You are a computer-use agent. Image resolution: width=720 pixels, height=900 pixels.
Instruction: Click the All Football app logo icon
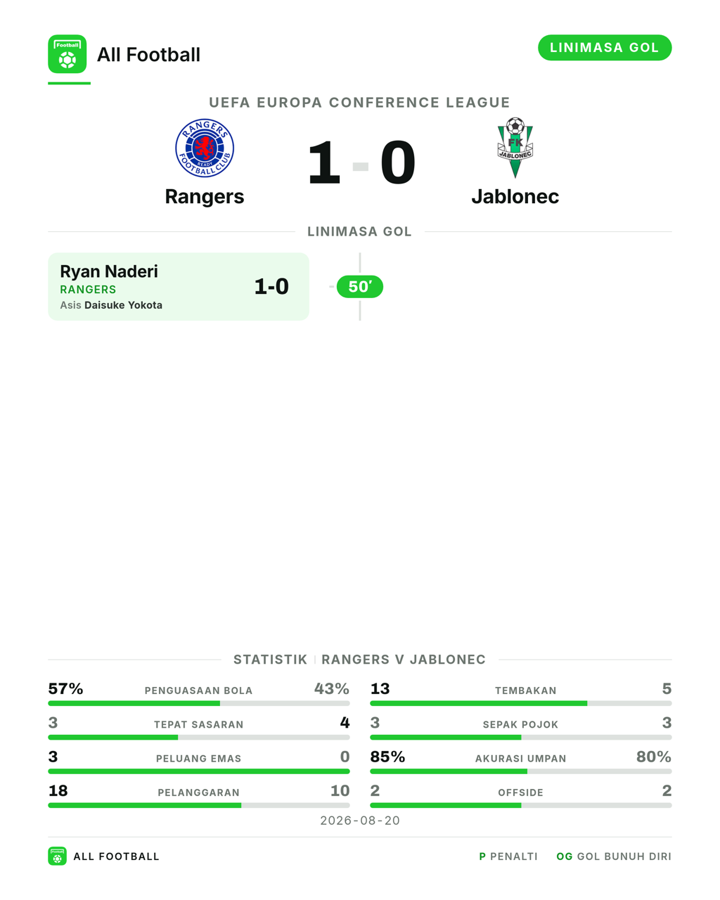click(67, 54)
